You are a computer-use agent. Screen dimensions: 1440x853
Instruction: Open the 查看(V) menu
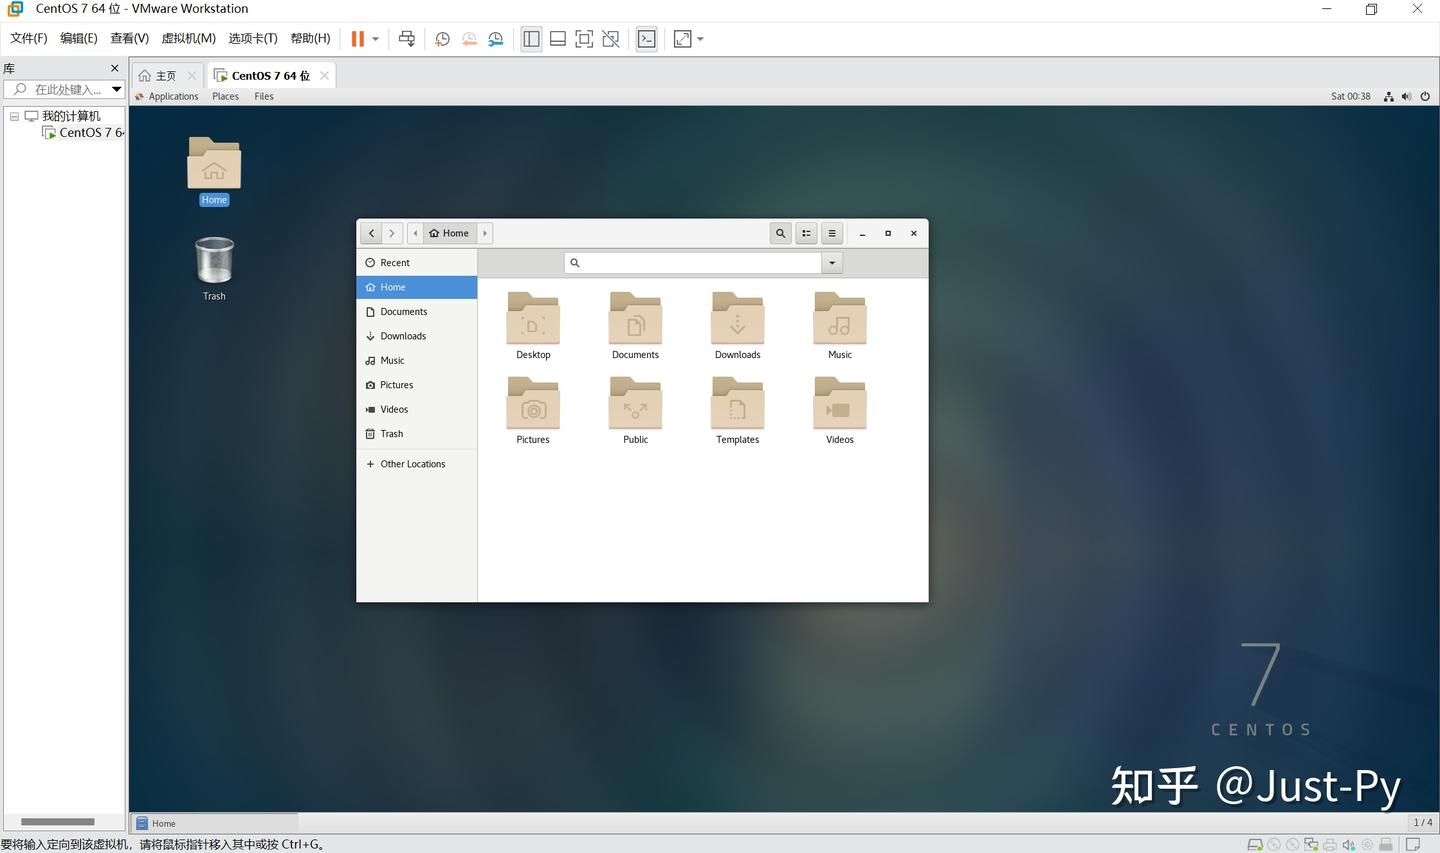tap(130, 38)
